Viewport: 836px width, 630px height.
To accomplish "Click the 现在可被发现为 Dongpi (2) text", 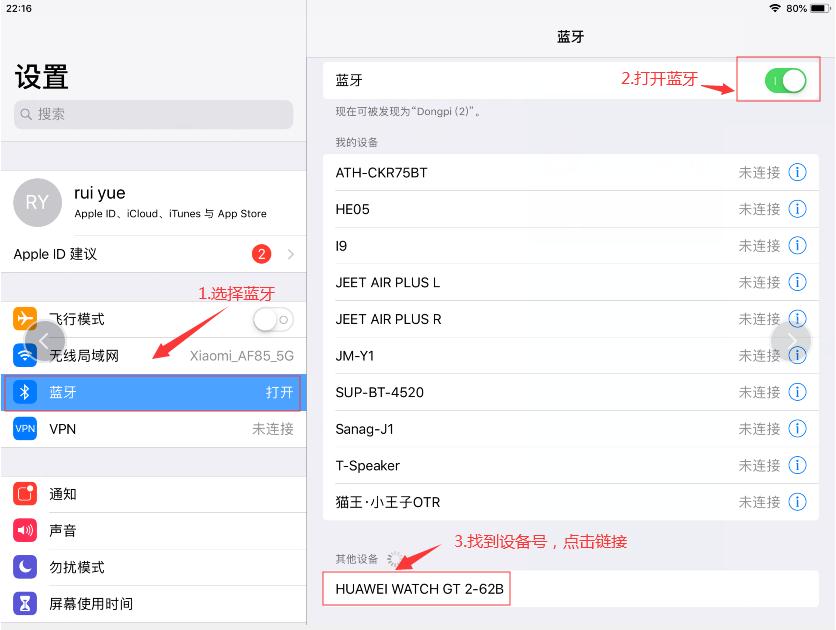I will pos(408,111).
